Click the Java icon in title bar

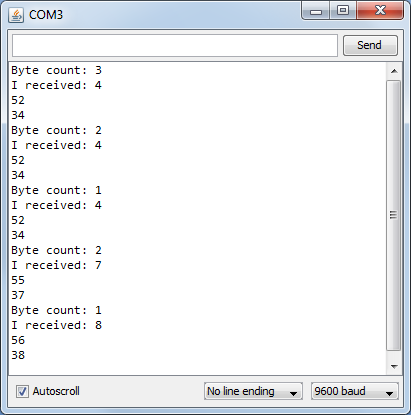pos(16,15)
